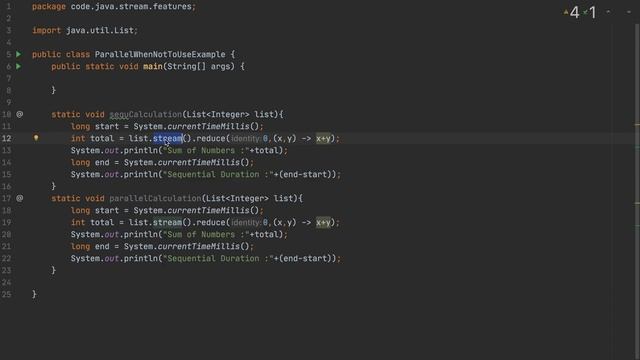The width and height of the screenshot is (640, 360).
Task: Click the @ gutter annotation icon on line 10
Action: click(19, 114)
